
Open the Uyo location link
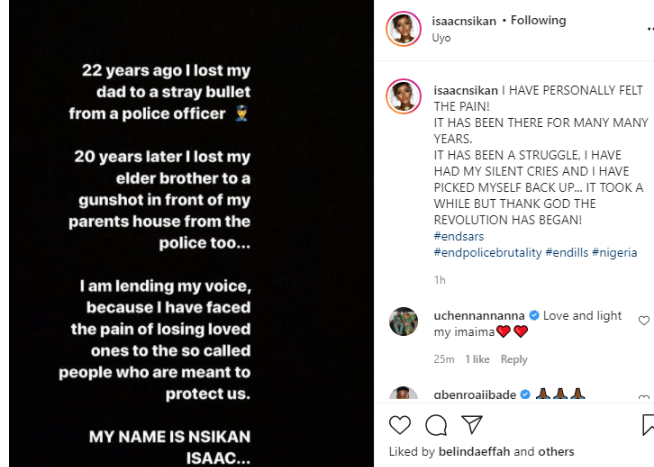pos(442,38)
